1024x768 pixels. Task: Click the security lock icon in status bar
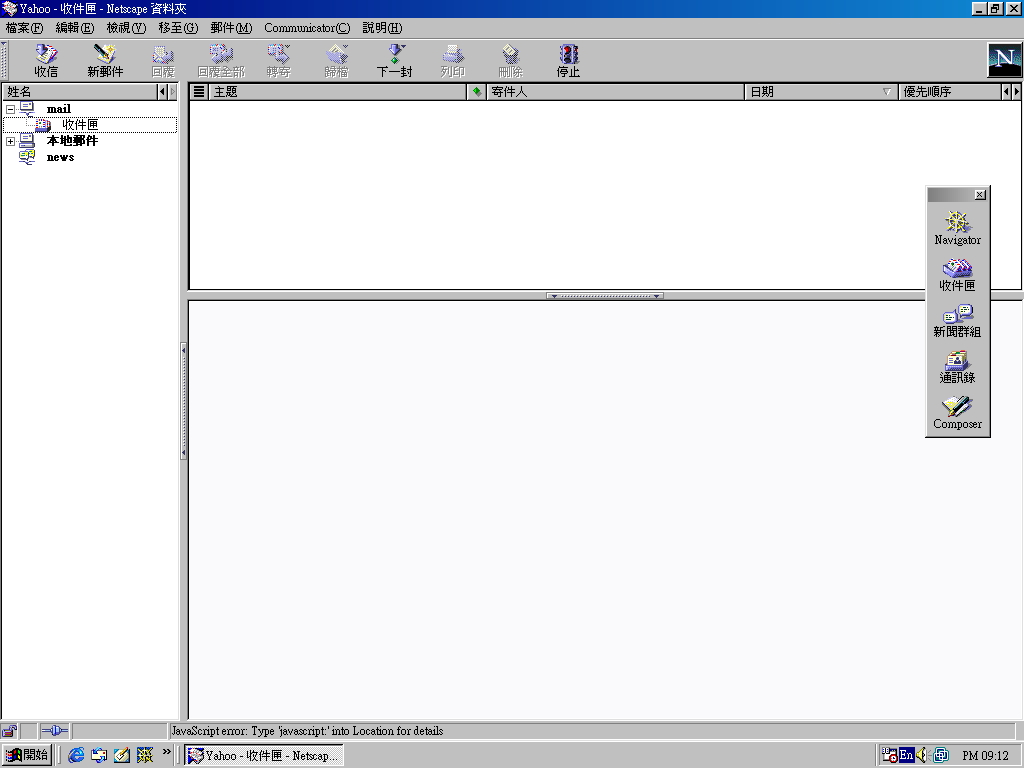(9, 731)
